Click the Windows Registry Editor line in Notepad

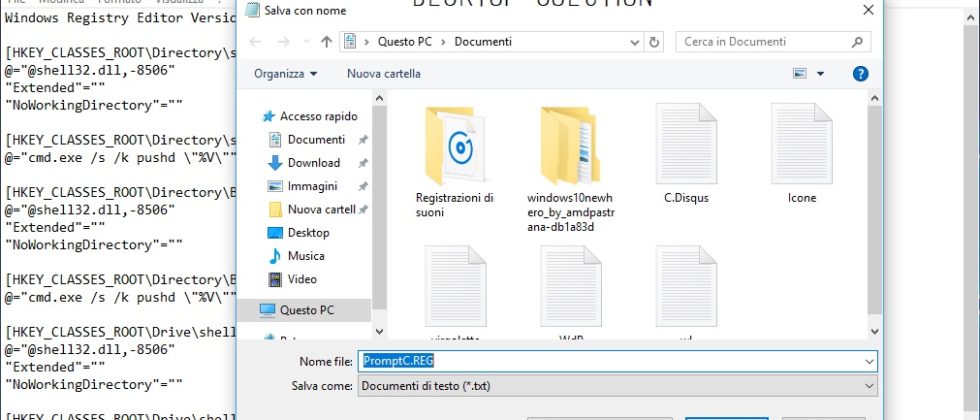[x=120, y=18]
